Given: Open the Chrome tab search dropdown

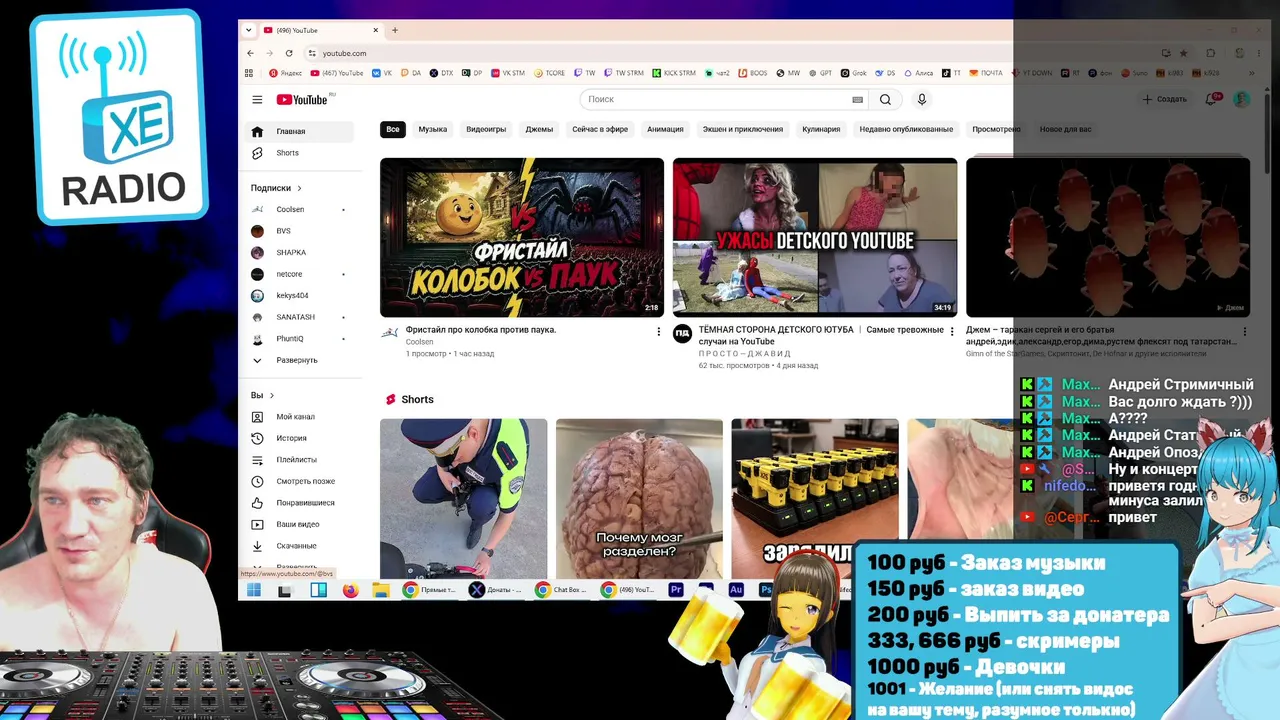Looking at the screenshot, I should click(x=249, y=30).
